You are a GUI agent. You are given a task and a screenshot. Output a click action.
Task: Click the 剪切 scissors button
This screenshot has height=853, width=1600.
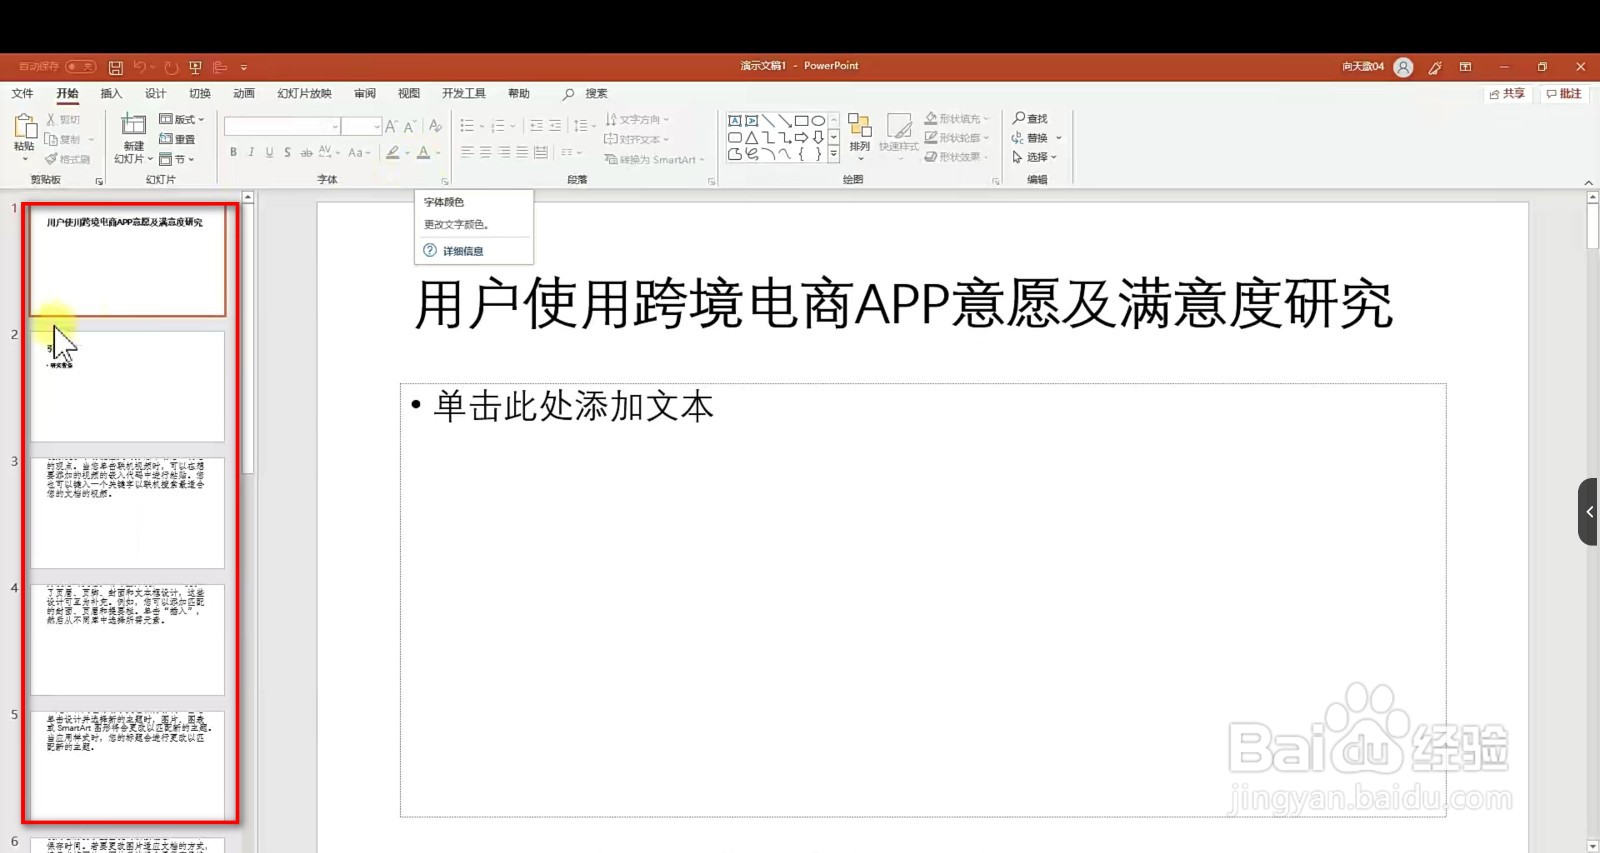pyautogui.click(x=62, y=119)
